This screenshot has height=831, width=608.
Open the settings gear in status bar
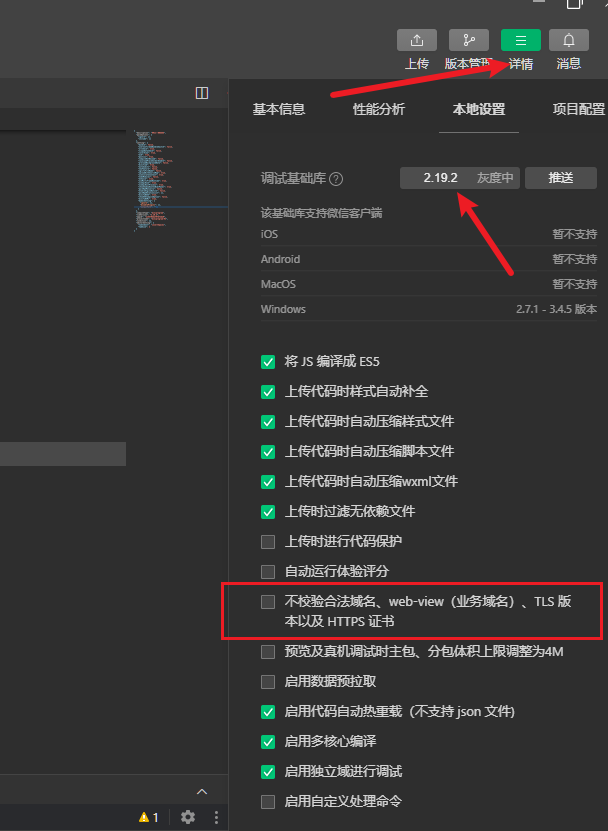[188, 817]
